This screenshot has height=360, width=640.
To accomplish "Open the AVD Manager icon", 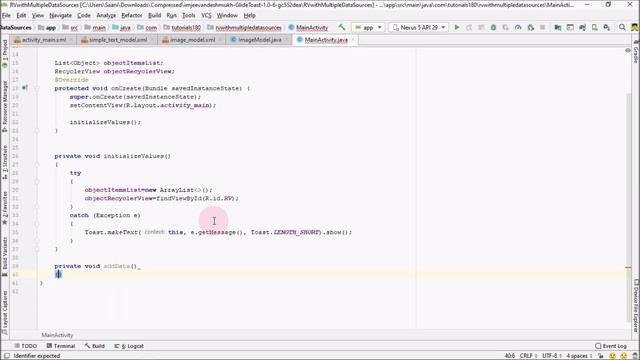I will coord(595,27).
